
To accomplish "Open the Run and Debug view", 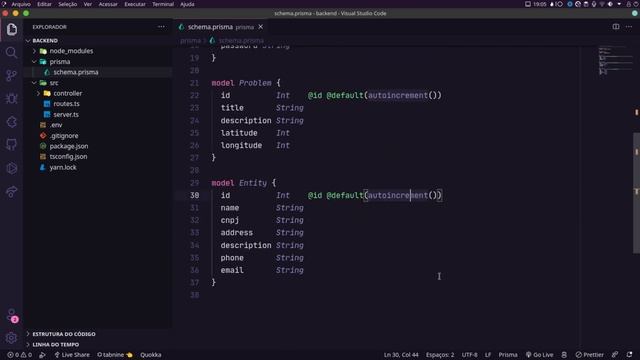I will click(11, 99).
